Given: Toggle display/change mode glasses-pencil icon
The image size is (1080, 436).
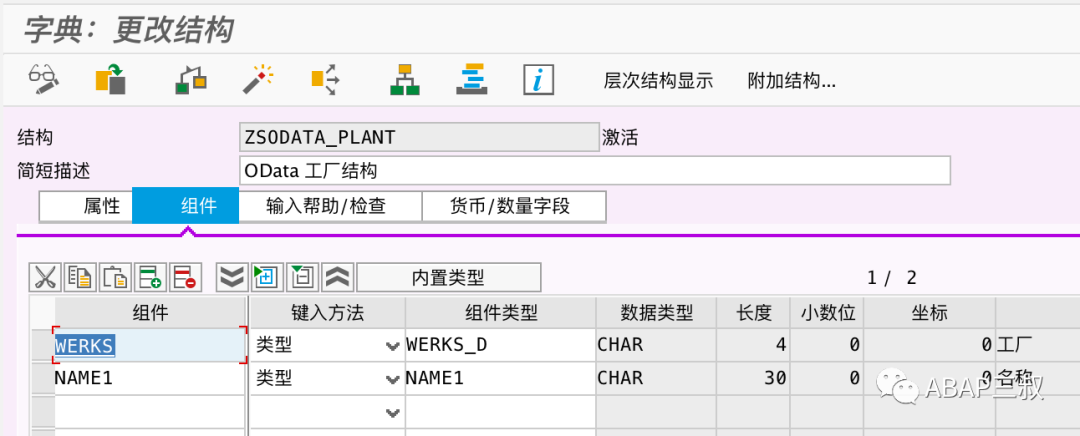Looking at the screenshot, I should pos(43,79).
